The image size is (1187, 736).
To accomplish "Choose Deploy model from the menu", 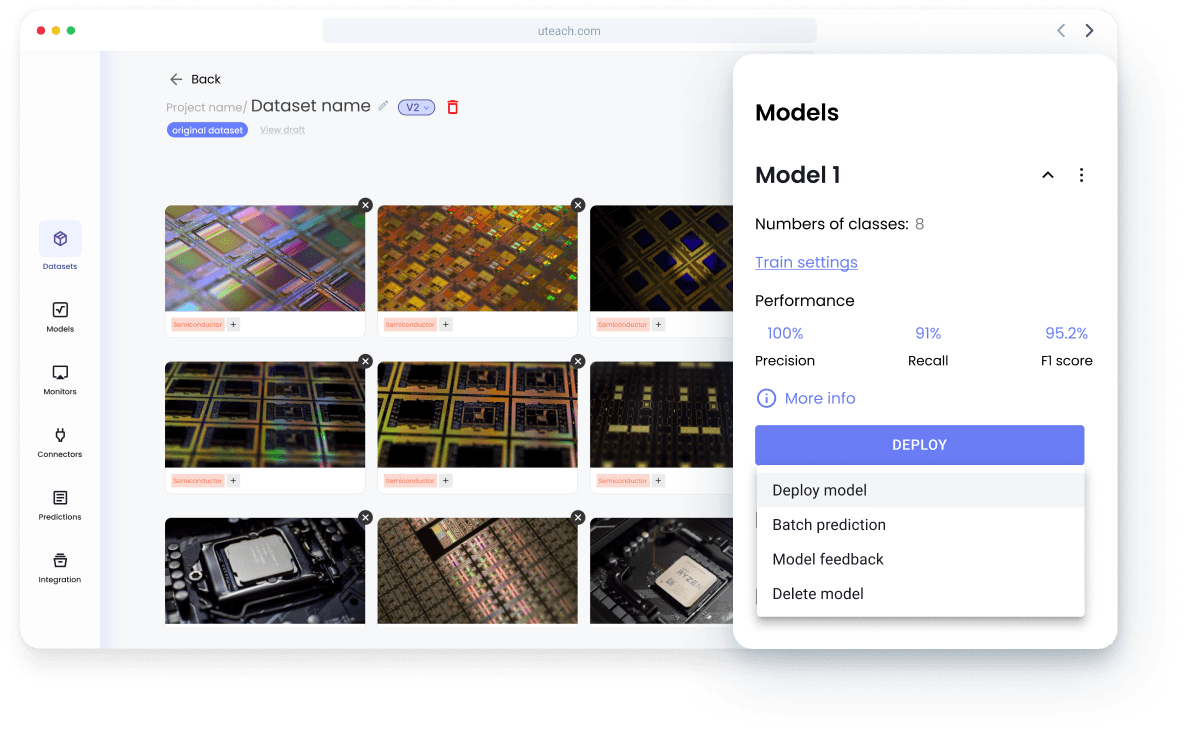I will pos(819,490).
